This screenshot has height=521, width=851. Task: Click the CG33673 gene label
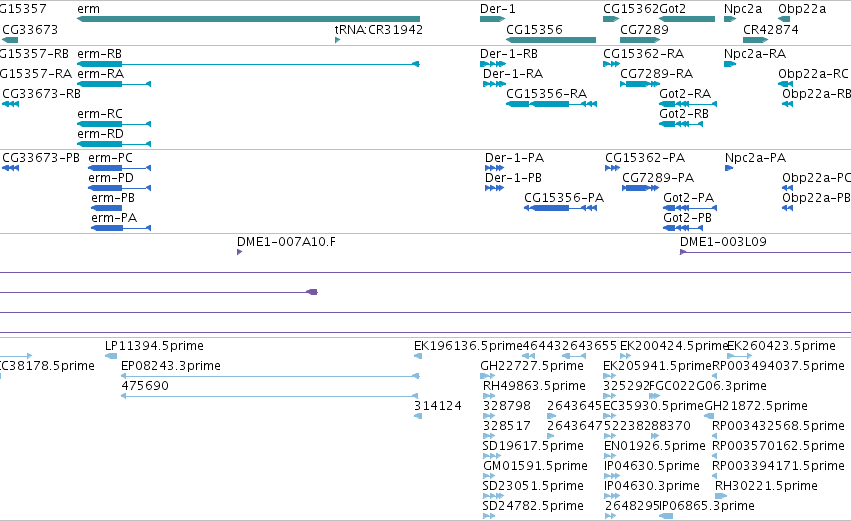pos(30,29)
